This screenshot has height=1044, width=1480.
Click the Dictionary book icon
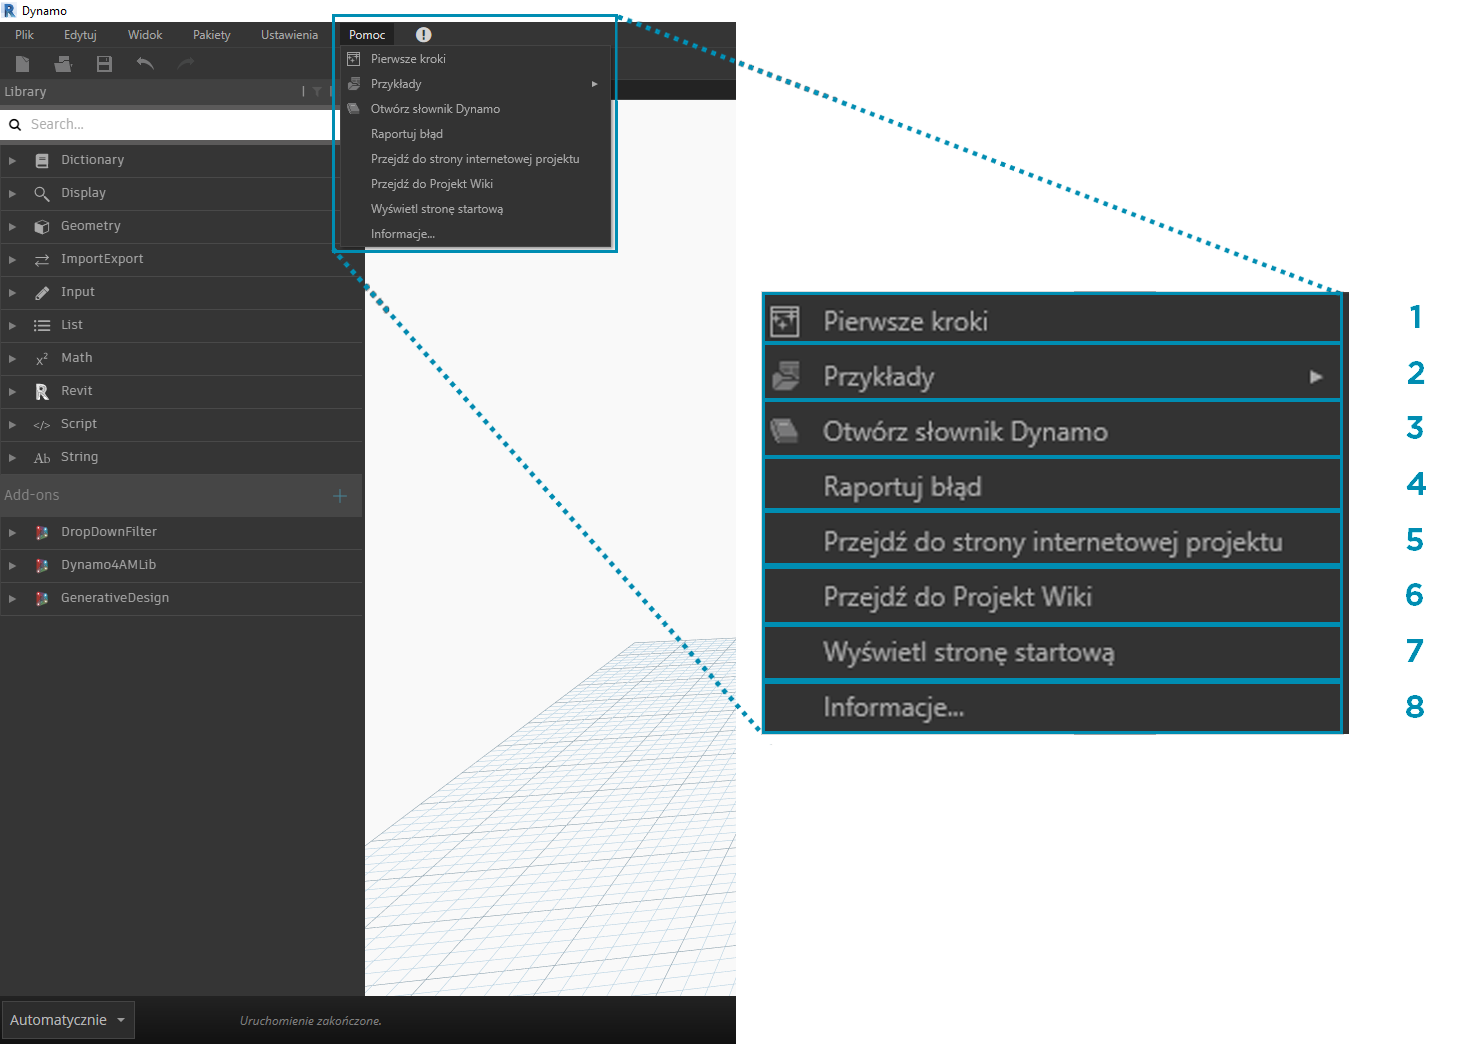[x=42, y=160]
